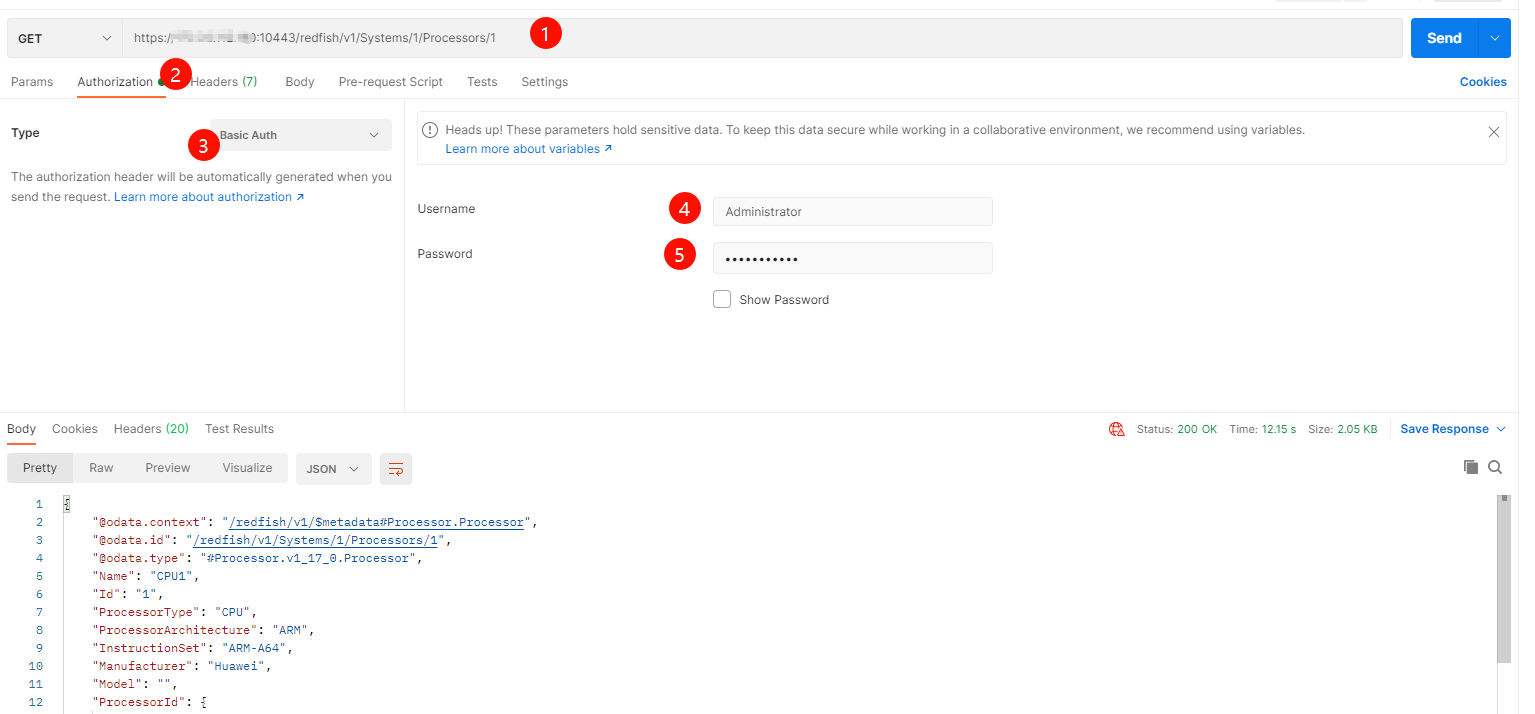
Task: Dismiss the Heads up warning banner
Action: coord(1493,132)
